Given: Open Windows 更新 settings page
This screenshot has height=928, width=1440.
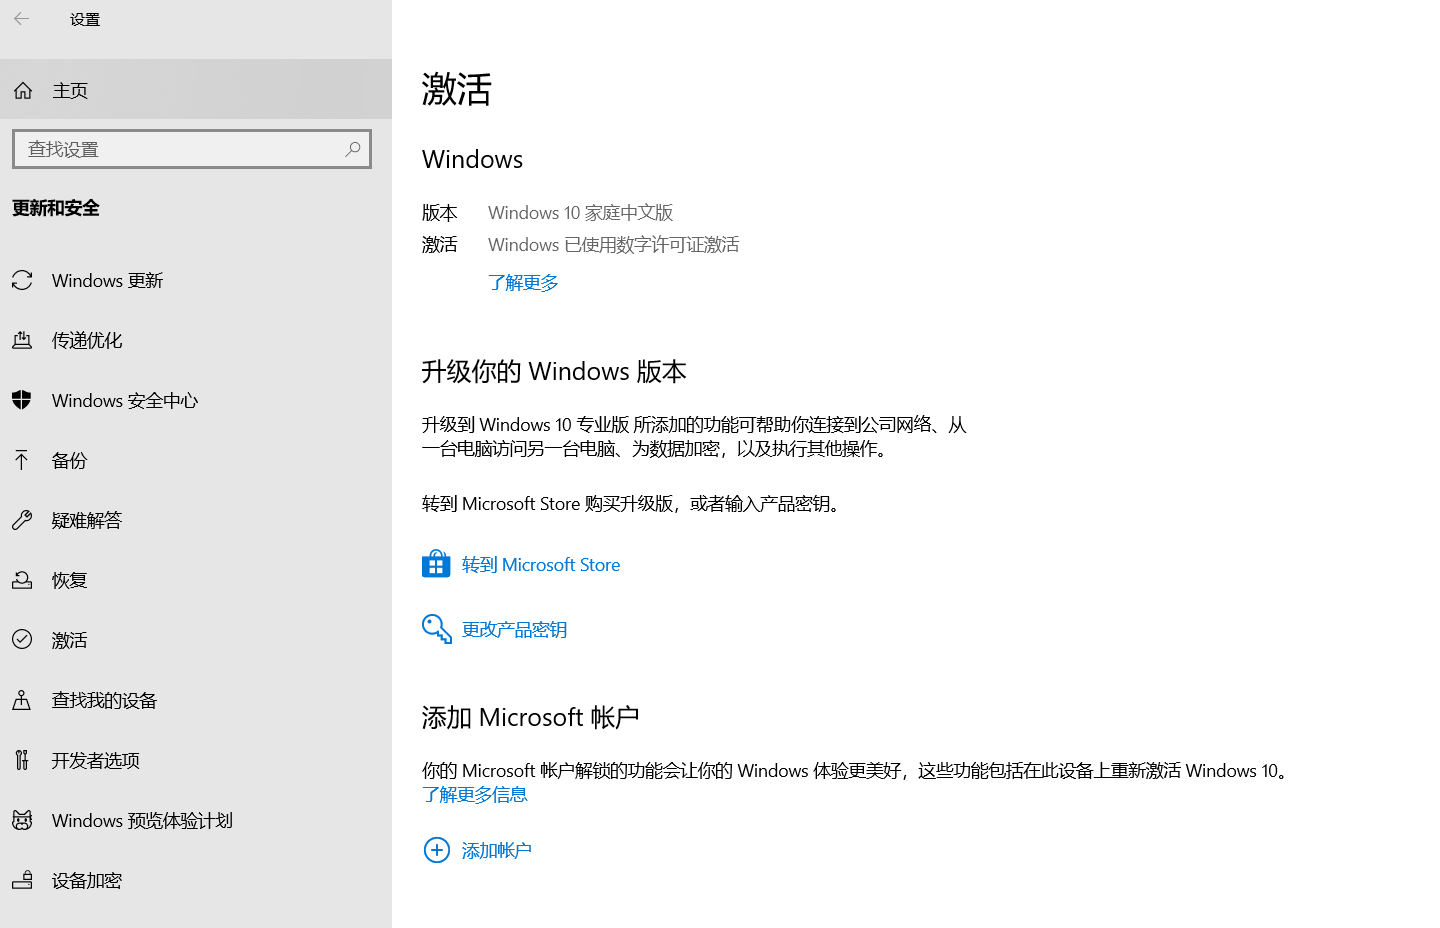Looking at the screenshot, I should (x=196, y=280).
